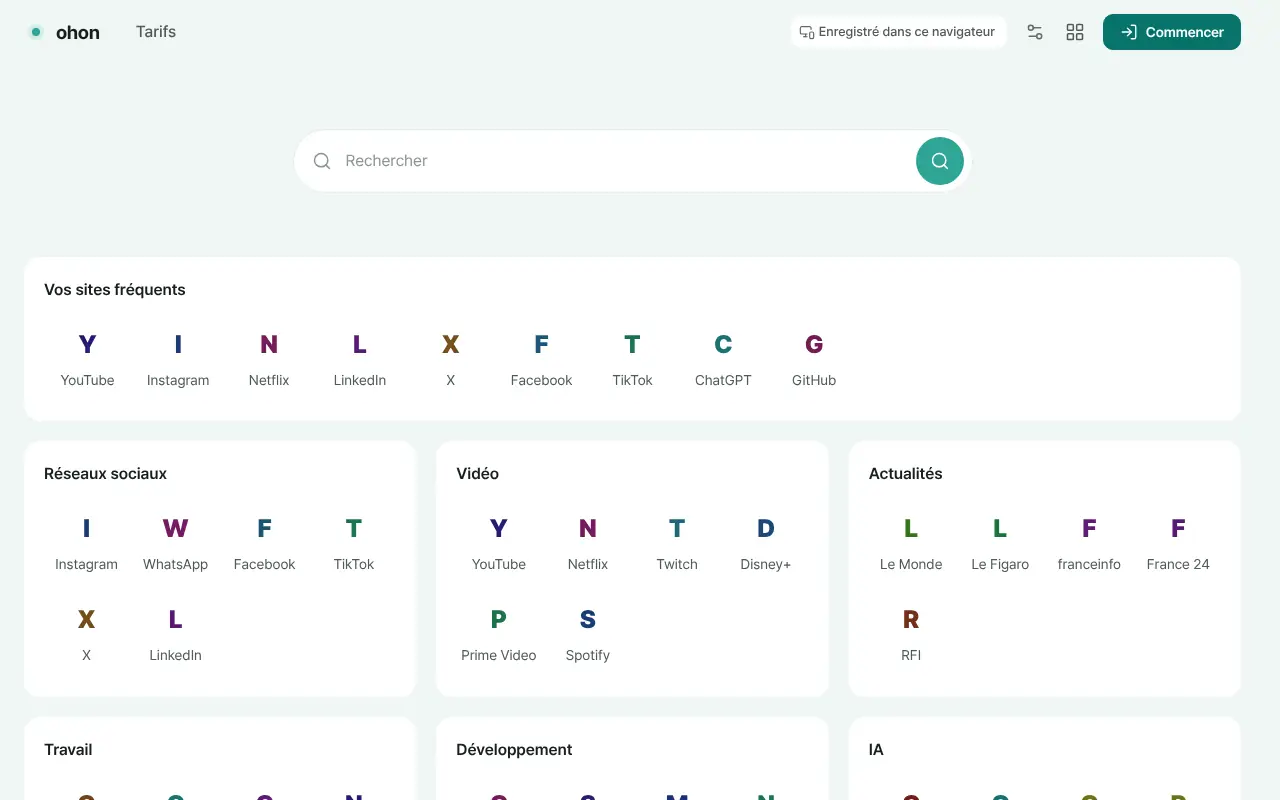The height and width of the screenshot is (800, 1280).
Task: Open TikTok in Réseaux sociaux
Action: [x=354, y=544]
